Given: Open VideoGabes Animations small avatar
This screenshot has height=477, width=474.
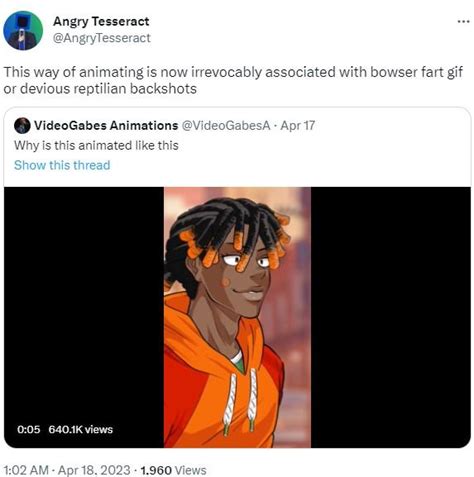Looking at the screenshot, I should click(22, 126).
